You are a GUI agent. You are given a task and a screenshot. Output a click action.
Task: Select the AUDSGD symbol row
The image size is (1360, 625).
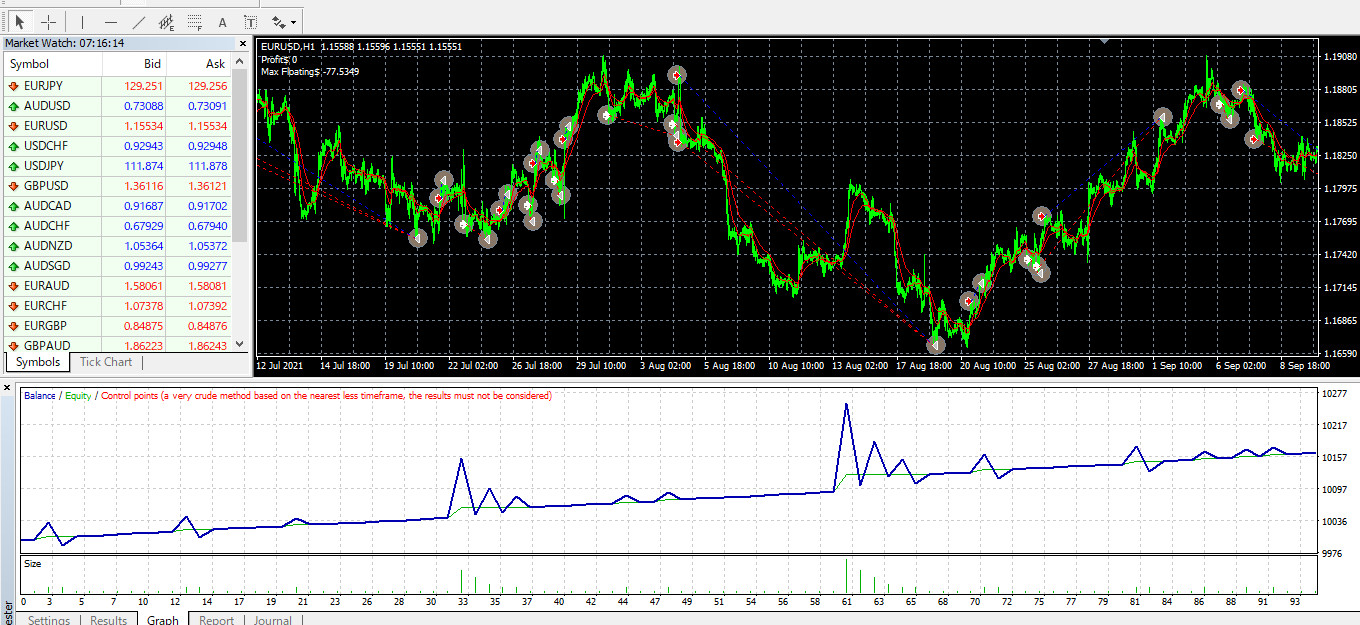click(x=117, y=266)
